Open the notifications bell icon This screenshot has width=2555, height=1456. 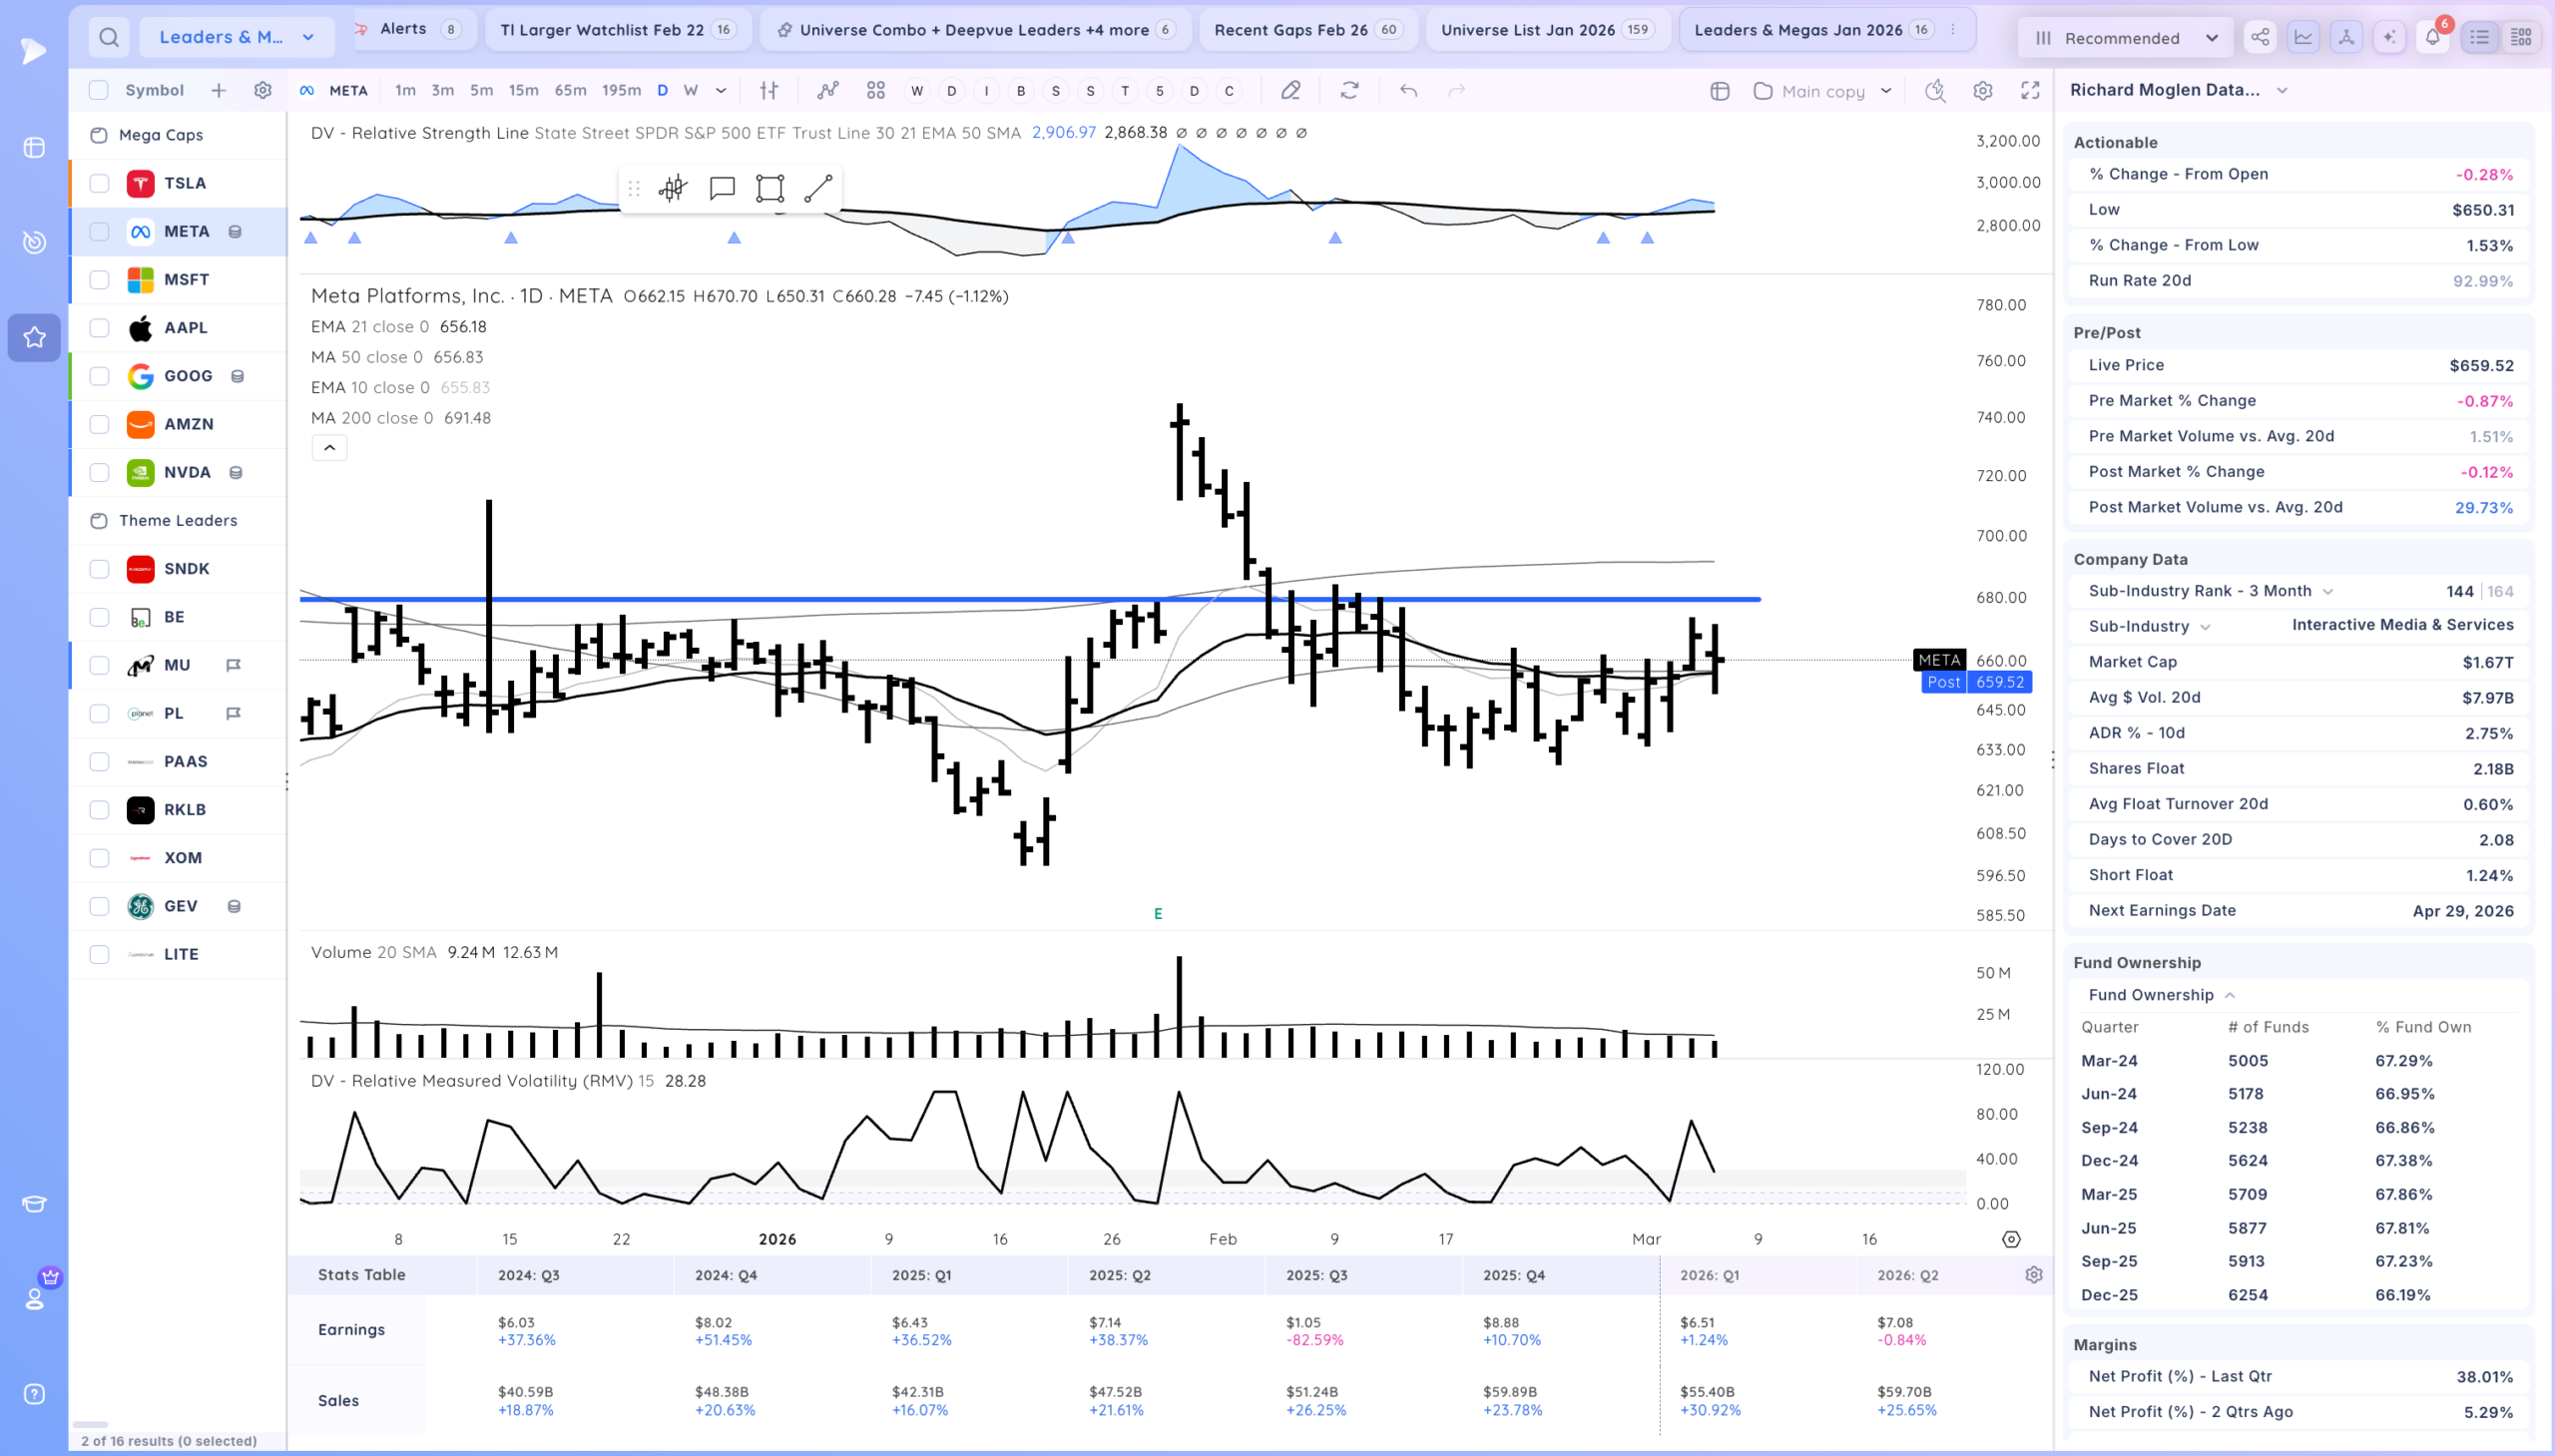(2433, 37)
